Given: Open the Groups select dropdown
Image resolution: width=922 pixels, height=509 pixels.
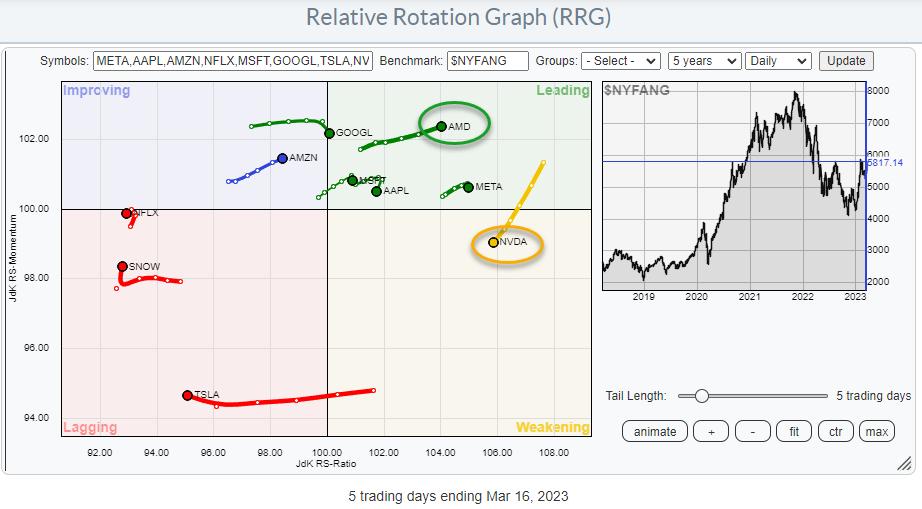Looking at the screenshot, I should pos(620,61).
